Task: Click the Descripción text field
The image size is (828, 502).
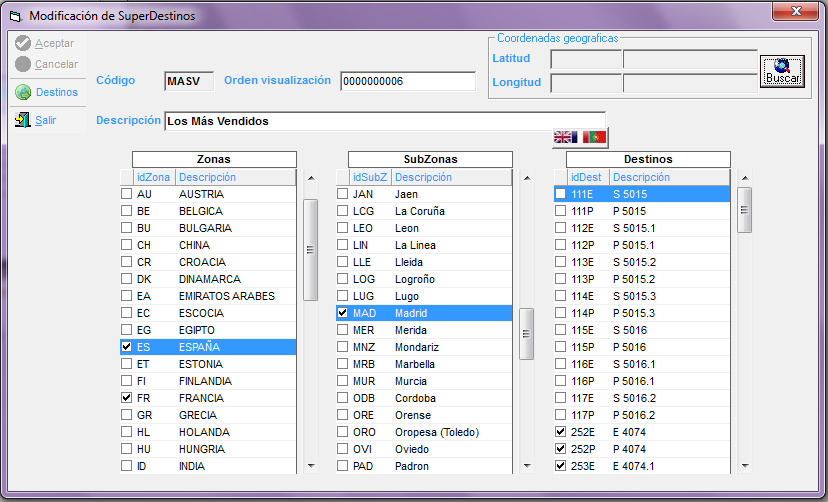Action: 385,121
